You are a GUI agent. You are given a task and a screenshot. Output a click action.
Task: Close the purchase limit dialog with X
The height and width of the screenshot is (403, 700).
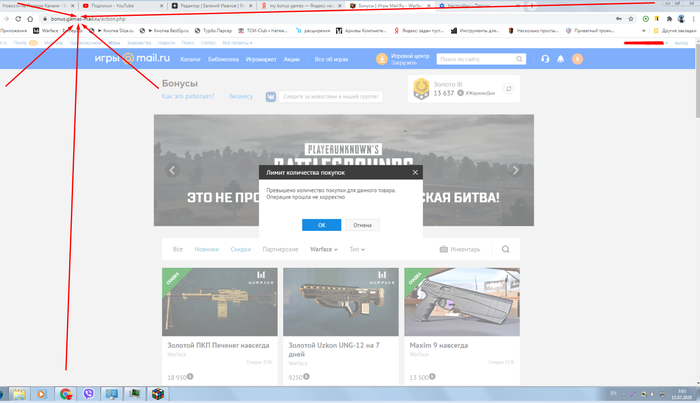click(415, 172)
